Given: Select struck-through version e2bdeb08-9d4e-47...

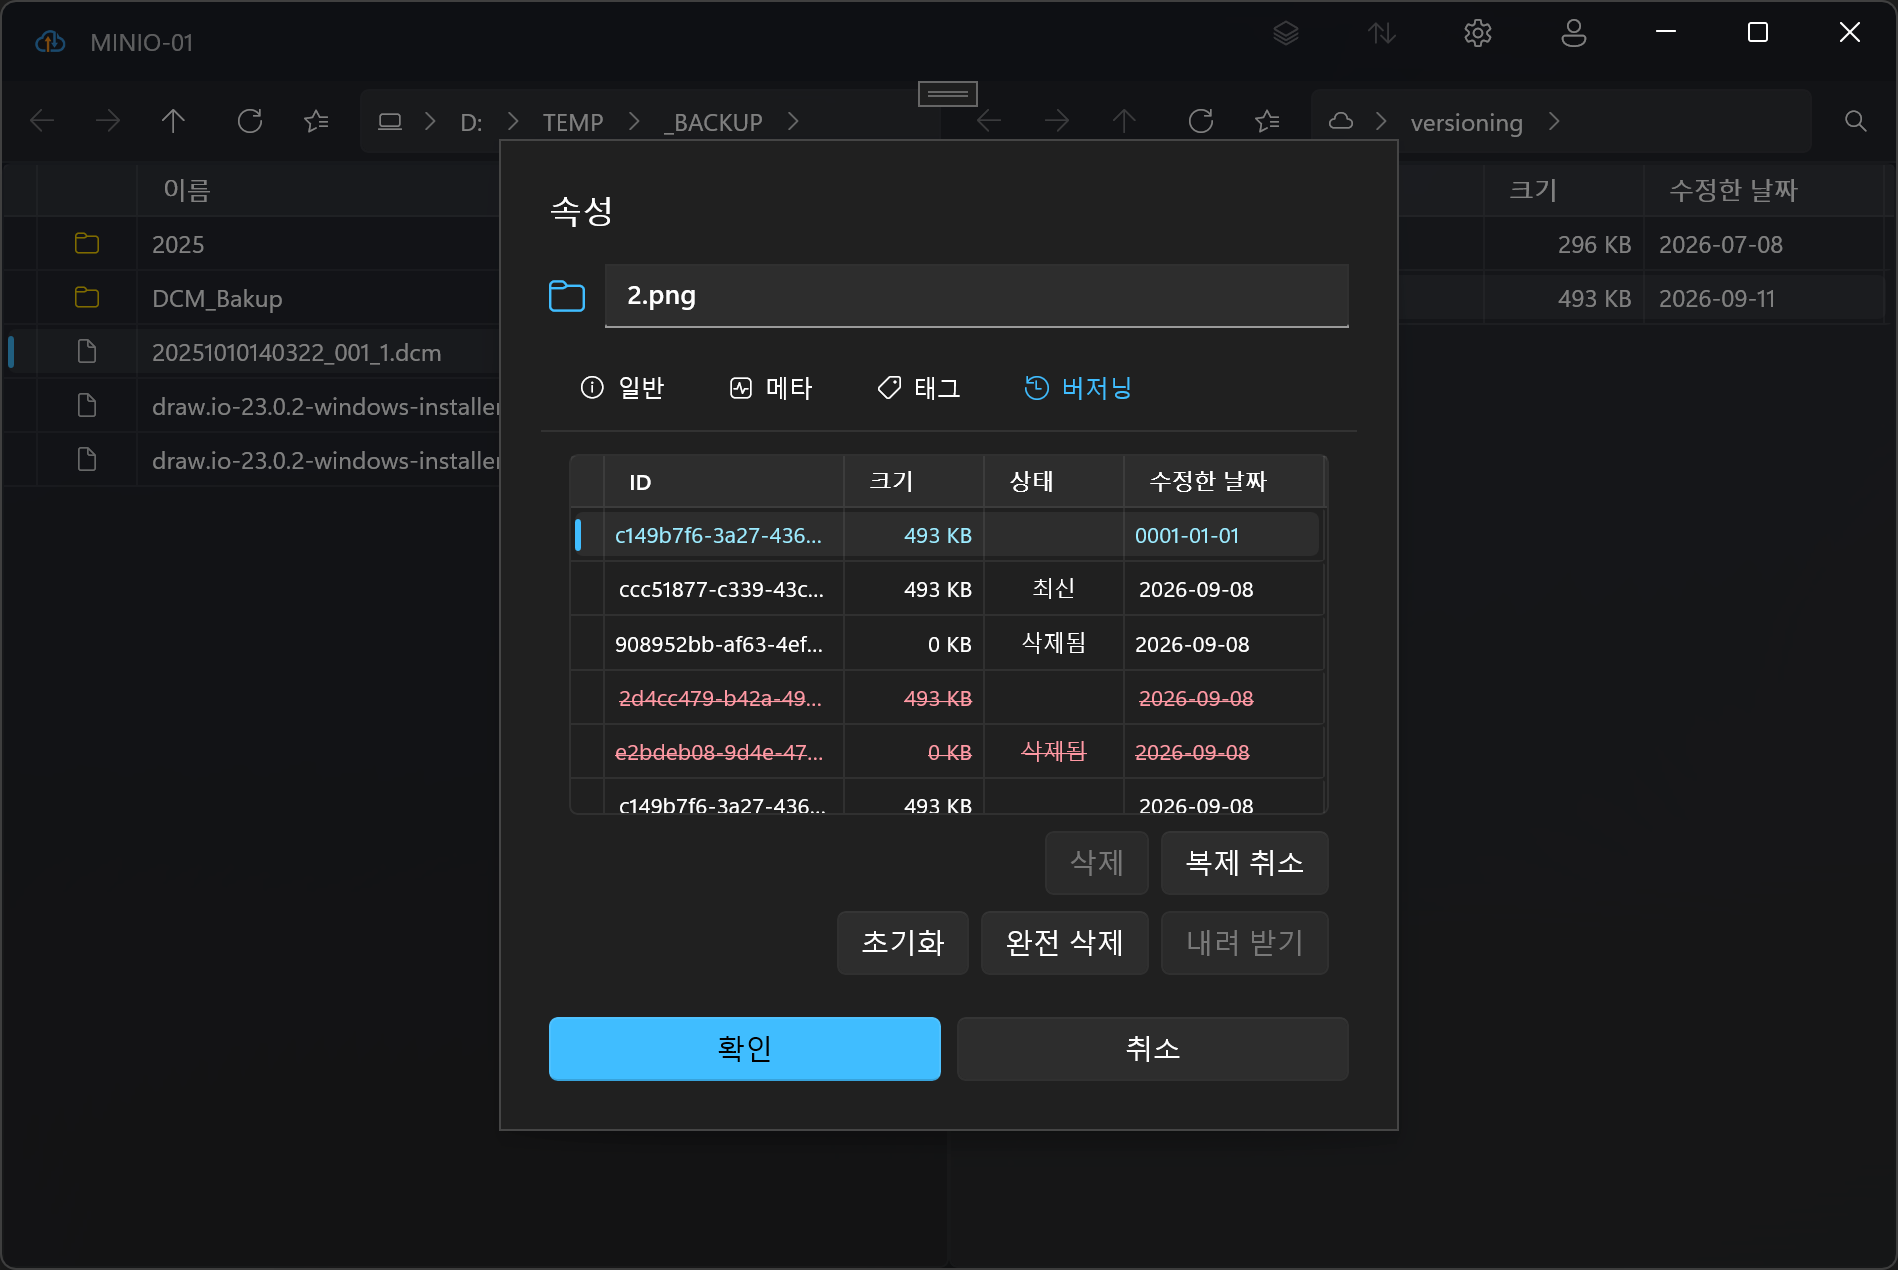Looking at the screenshot, I should (x=947, y=752).
